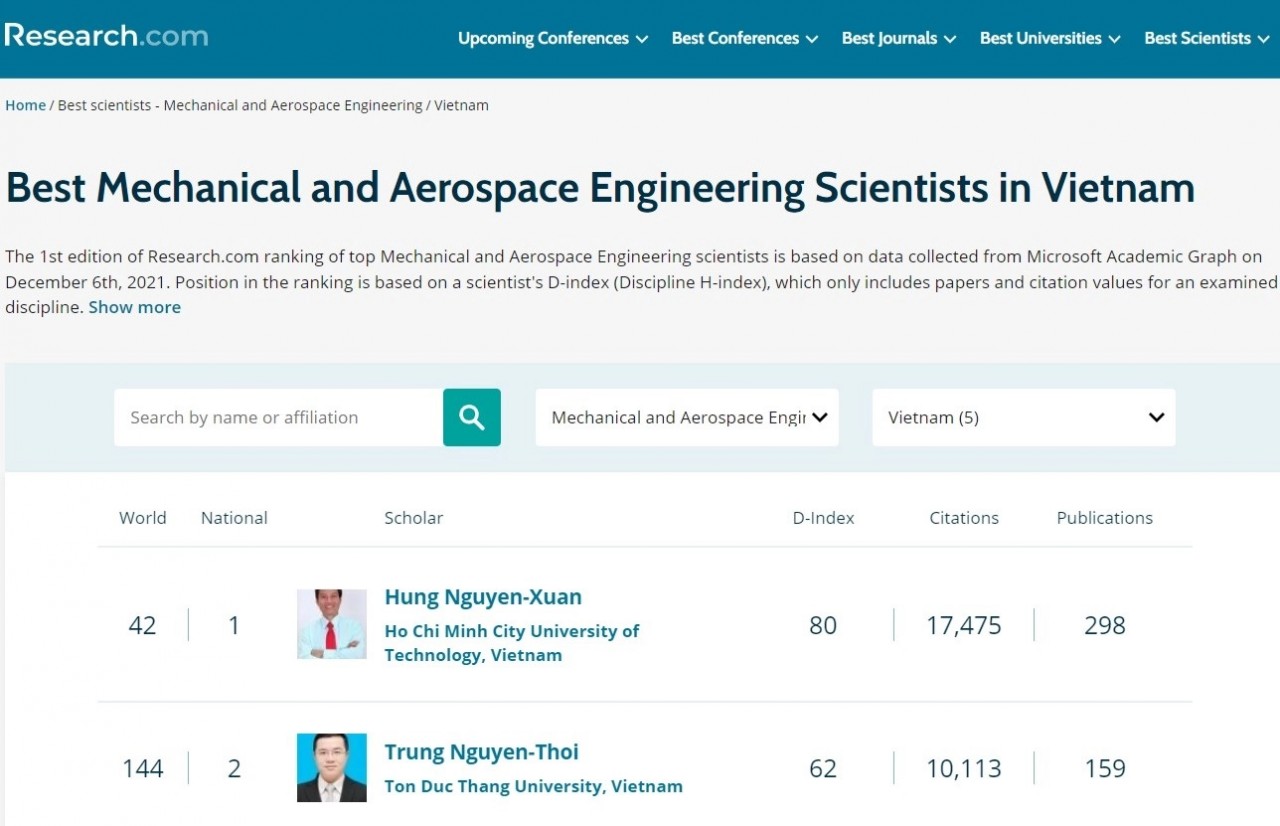The width and height of the screenshot is (1280, 826).
Task: Open Hung Nguyen-Xuan's profile photo
Action: coord(332,624)
